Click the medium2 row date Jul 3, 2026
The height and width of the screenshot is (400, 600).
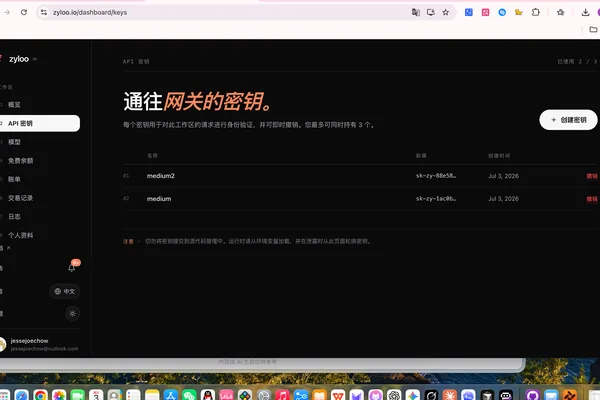[x=503, y=176]
